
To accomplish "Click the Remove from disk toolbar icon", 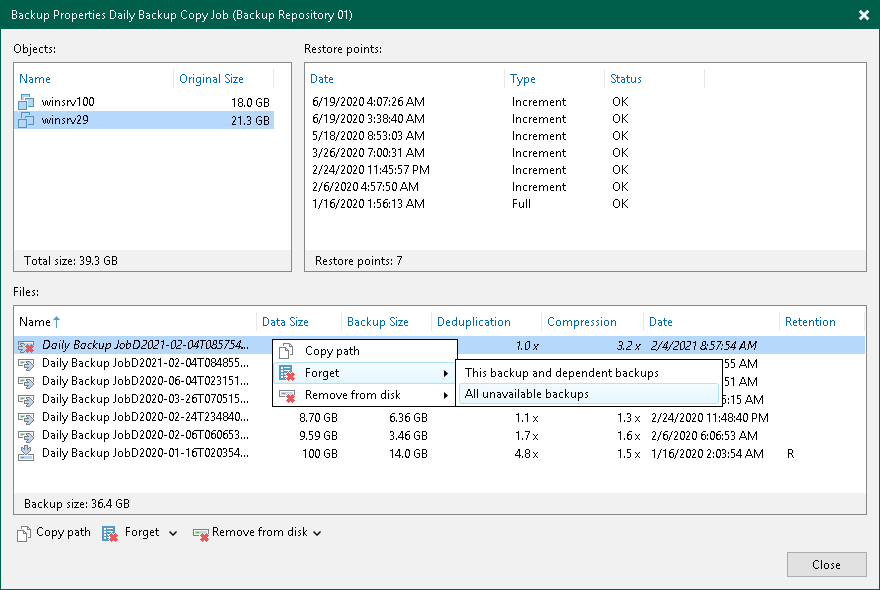I will pos(201,532).
